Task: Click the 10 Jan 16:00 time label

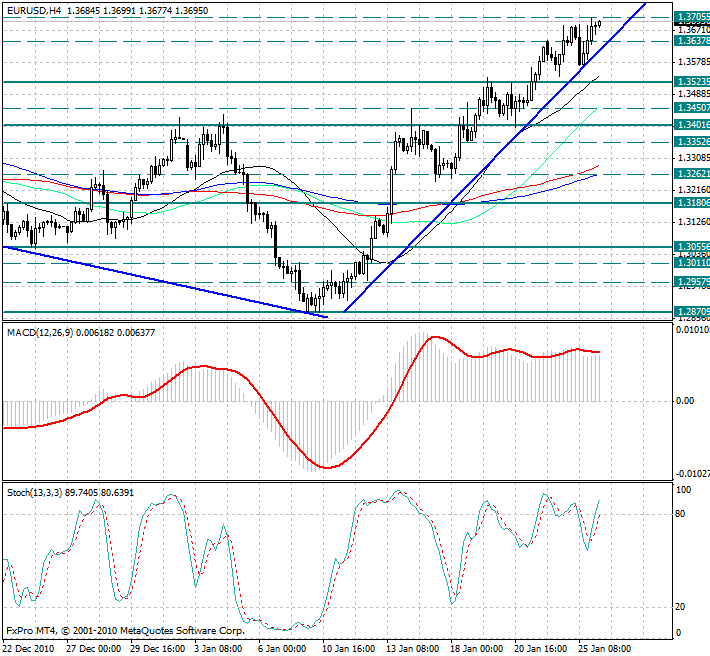Action: coord(349,649)
